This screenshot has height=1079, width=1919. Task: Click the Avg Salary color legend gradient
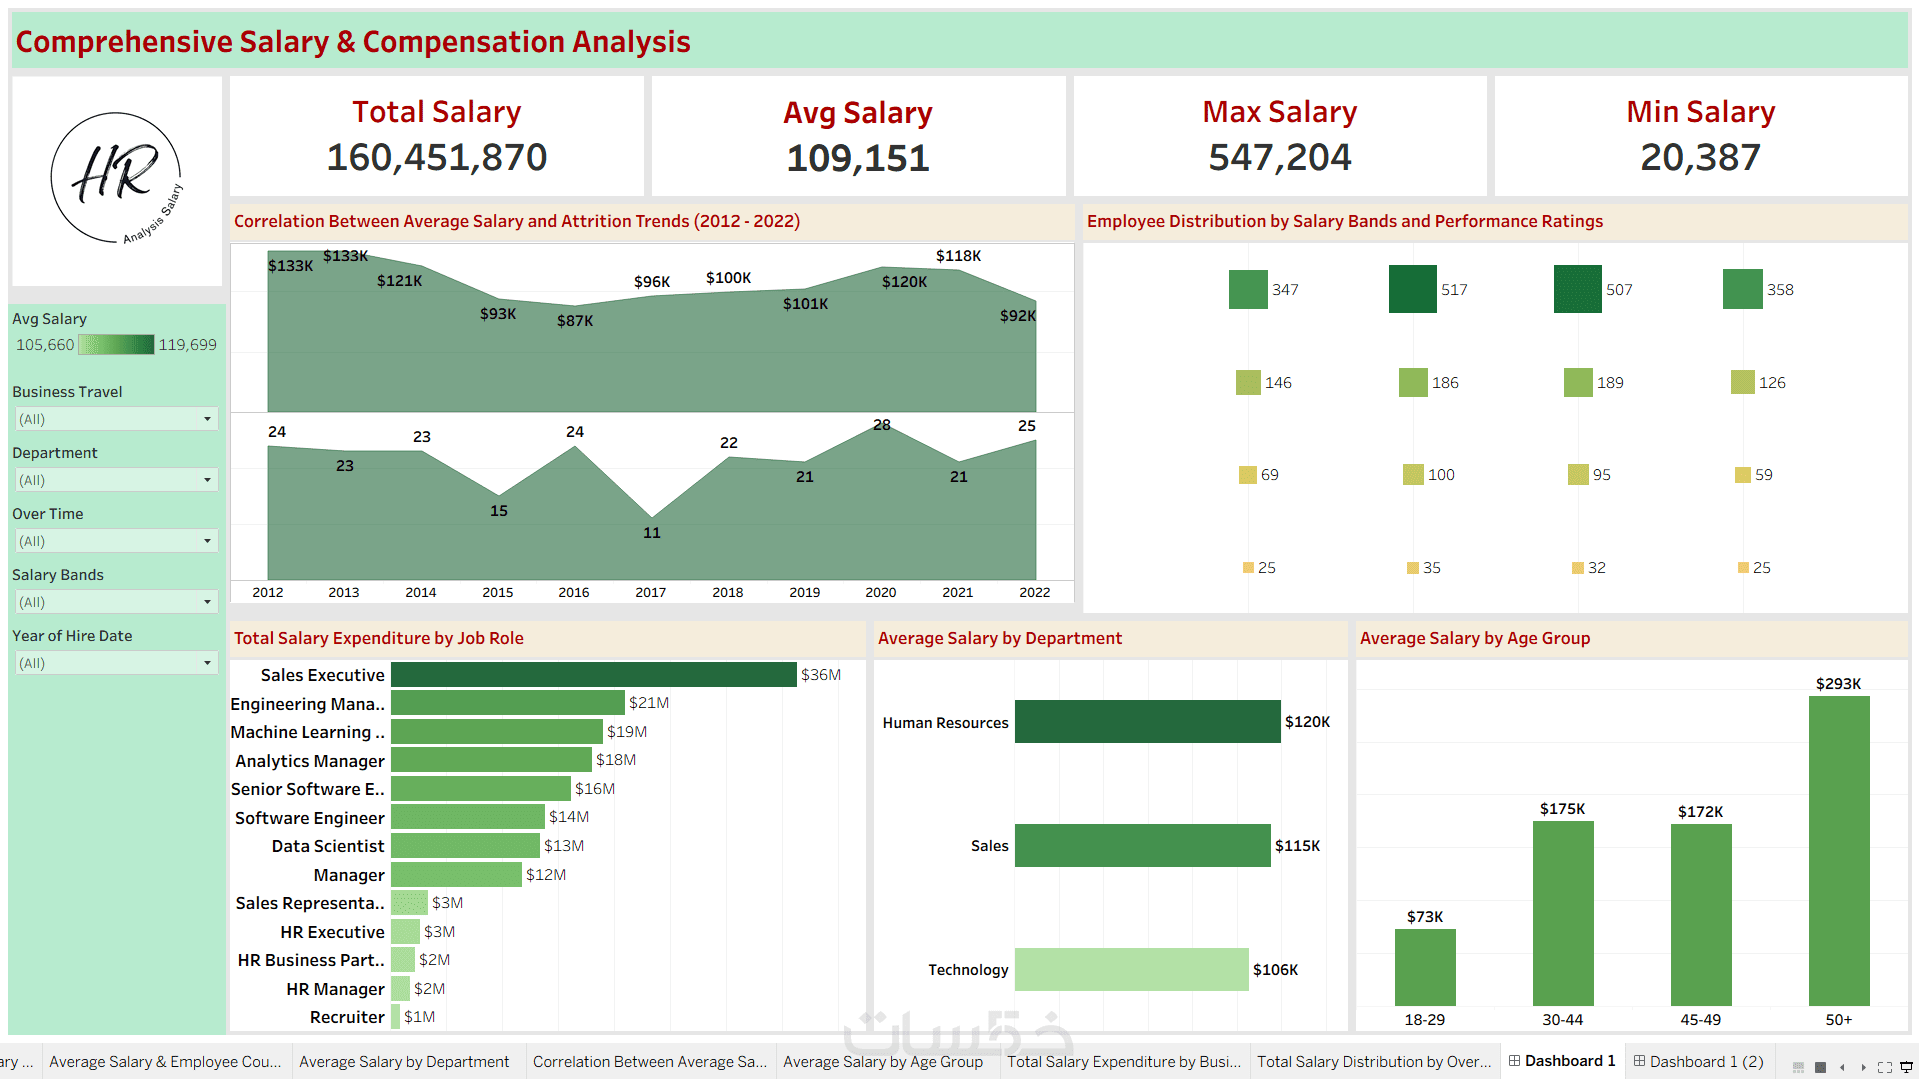tap(116, 345)
